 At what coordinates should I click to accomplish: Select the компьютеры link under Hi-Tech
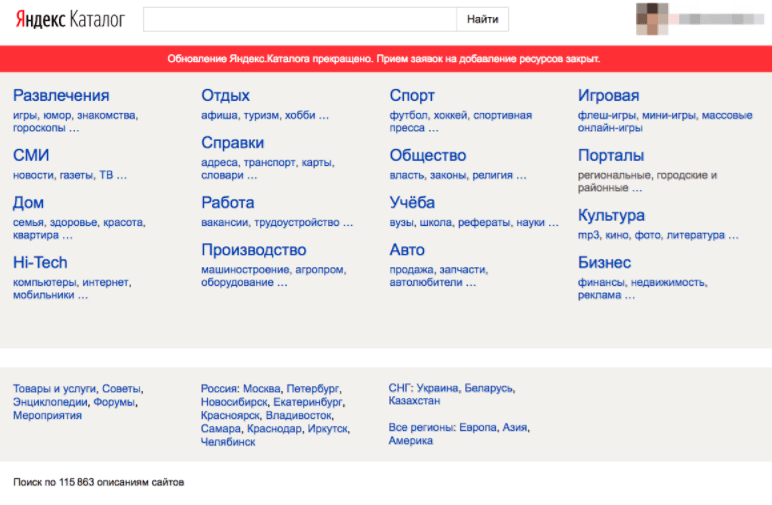point(44,283)
